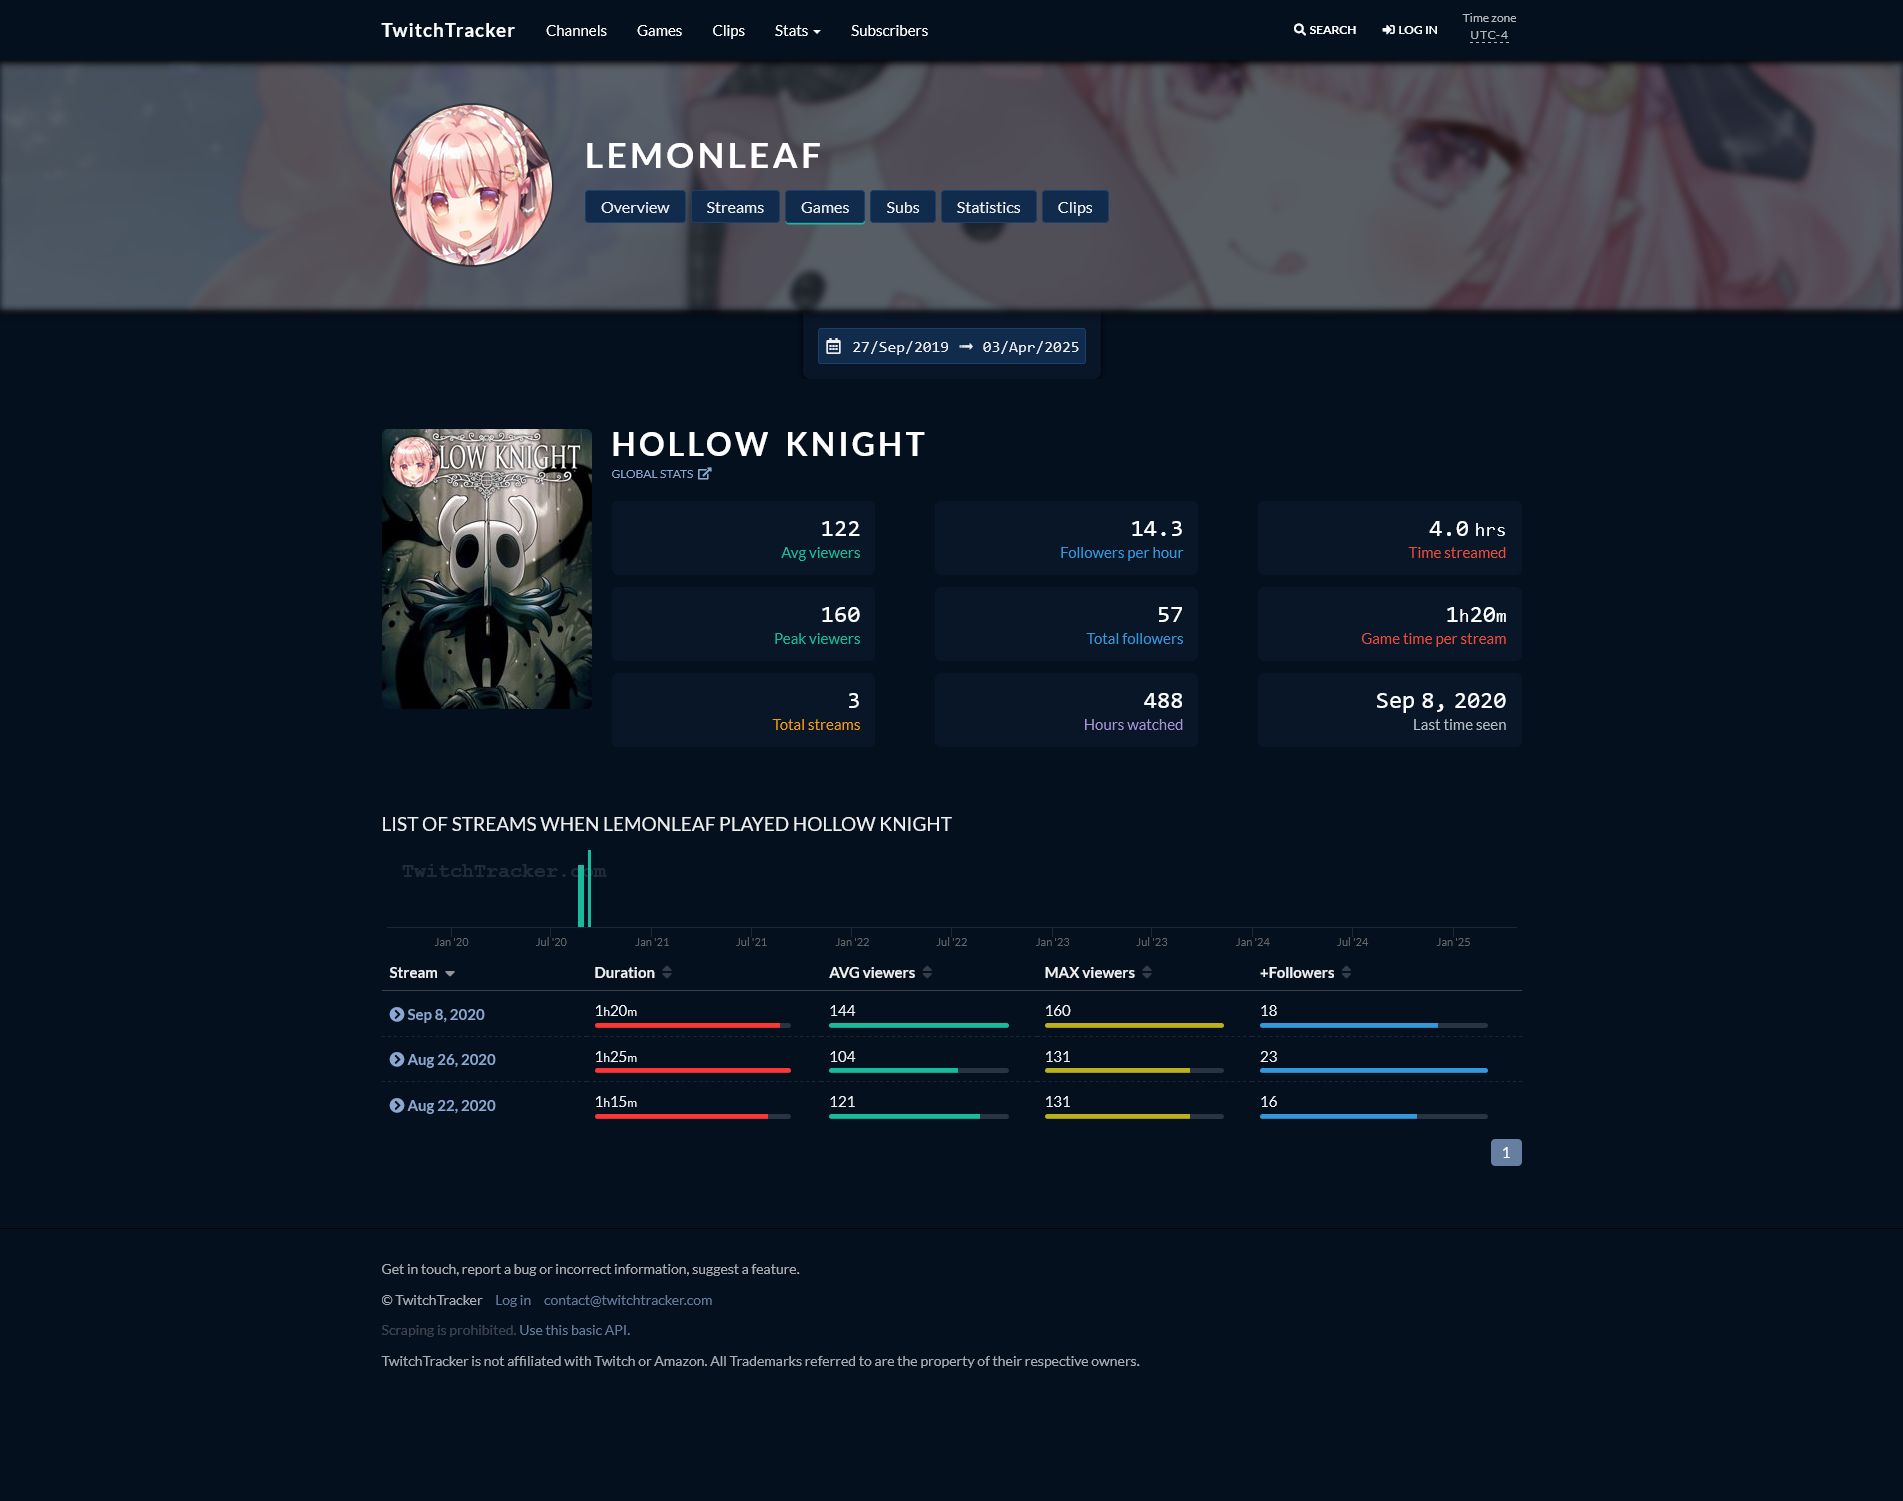Screen dimensions: 1903x1501
Task: Click the arrow icon beside Sep 8, 2020
Action: [397, 1014]
